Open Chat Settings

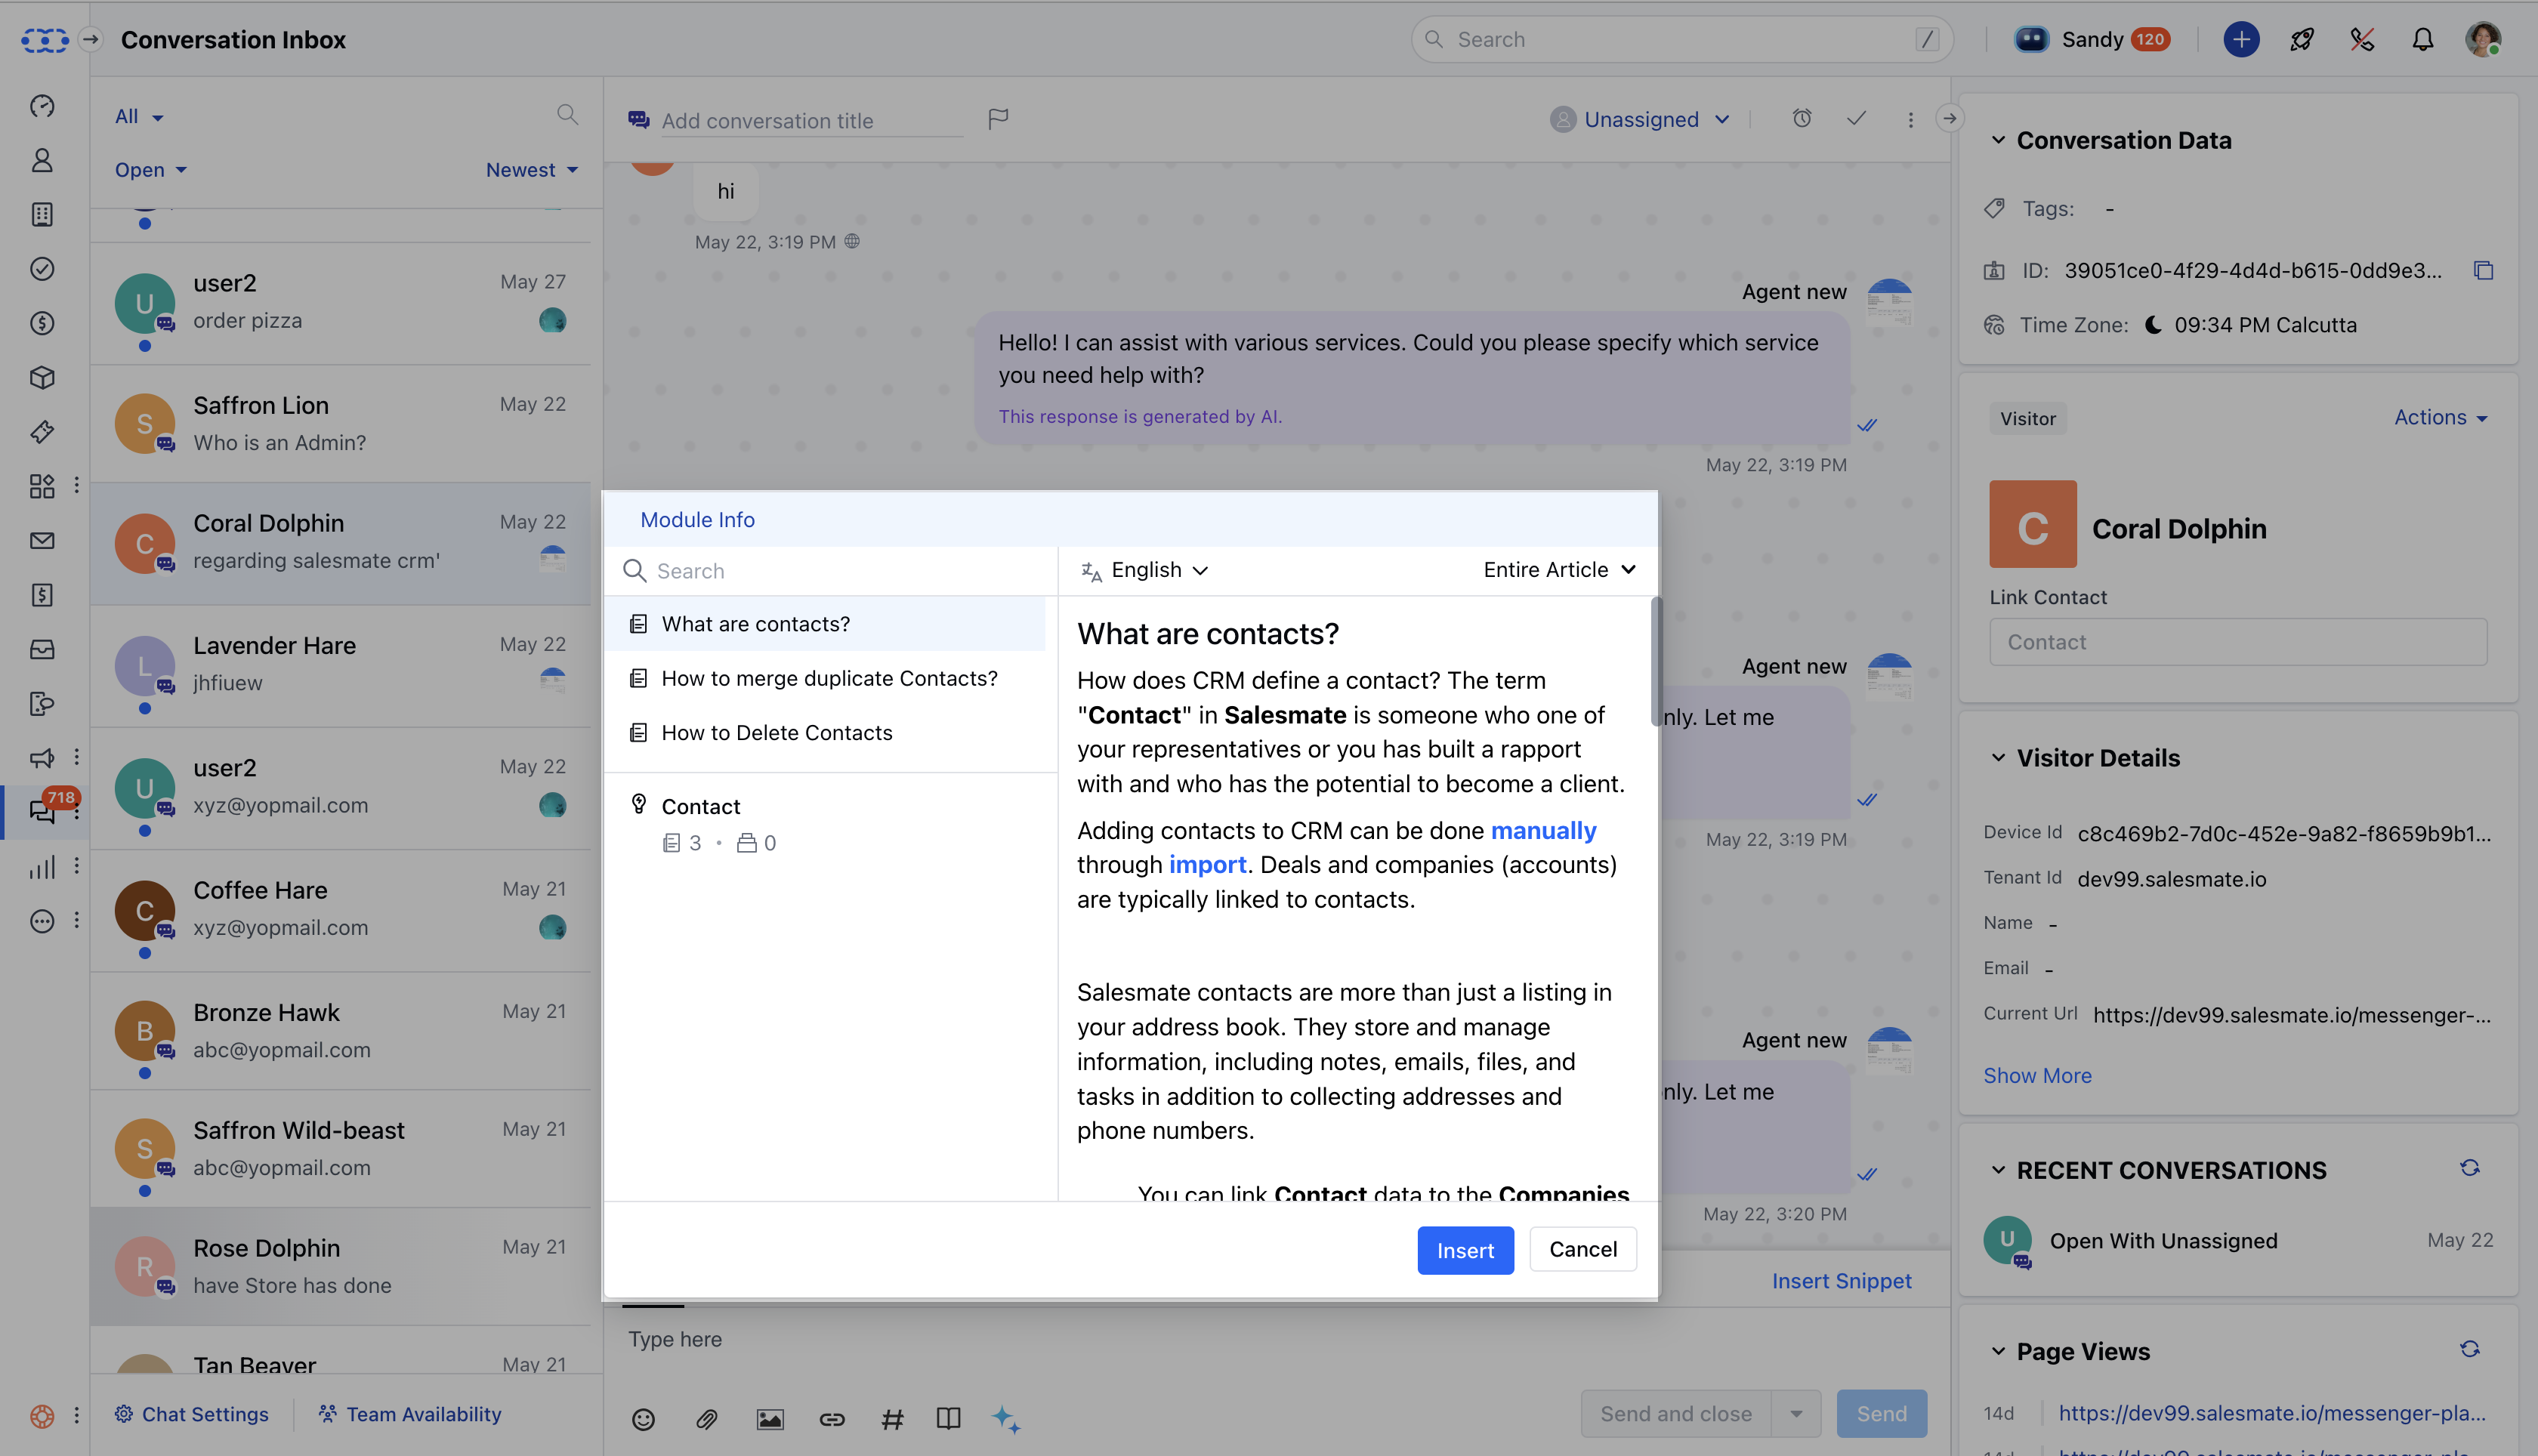click(192, 1414)
